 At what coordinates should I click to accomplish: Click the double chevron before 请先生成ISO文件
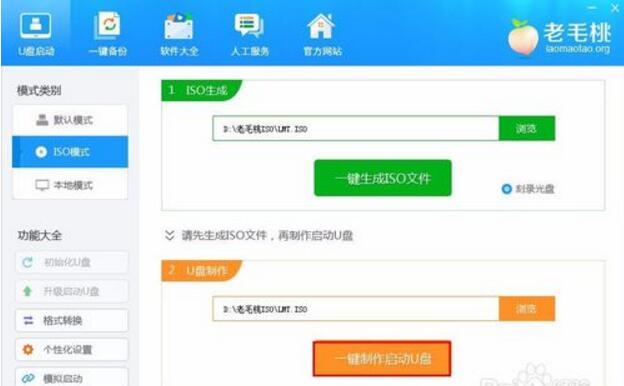pyautogui.click(x=170, y=235)
